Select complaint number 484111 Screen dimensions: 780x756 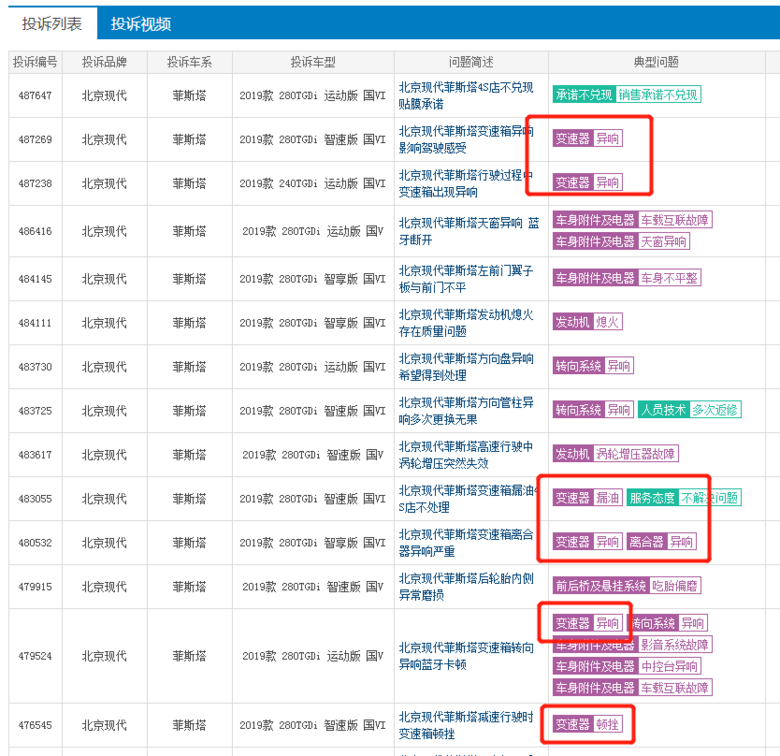pyautogui.click(x=35, y=323)
